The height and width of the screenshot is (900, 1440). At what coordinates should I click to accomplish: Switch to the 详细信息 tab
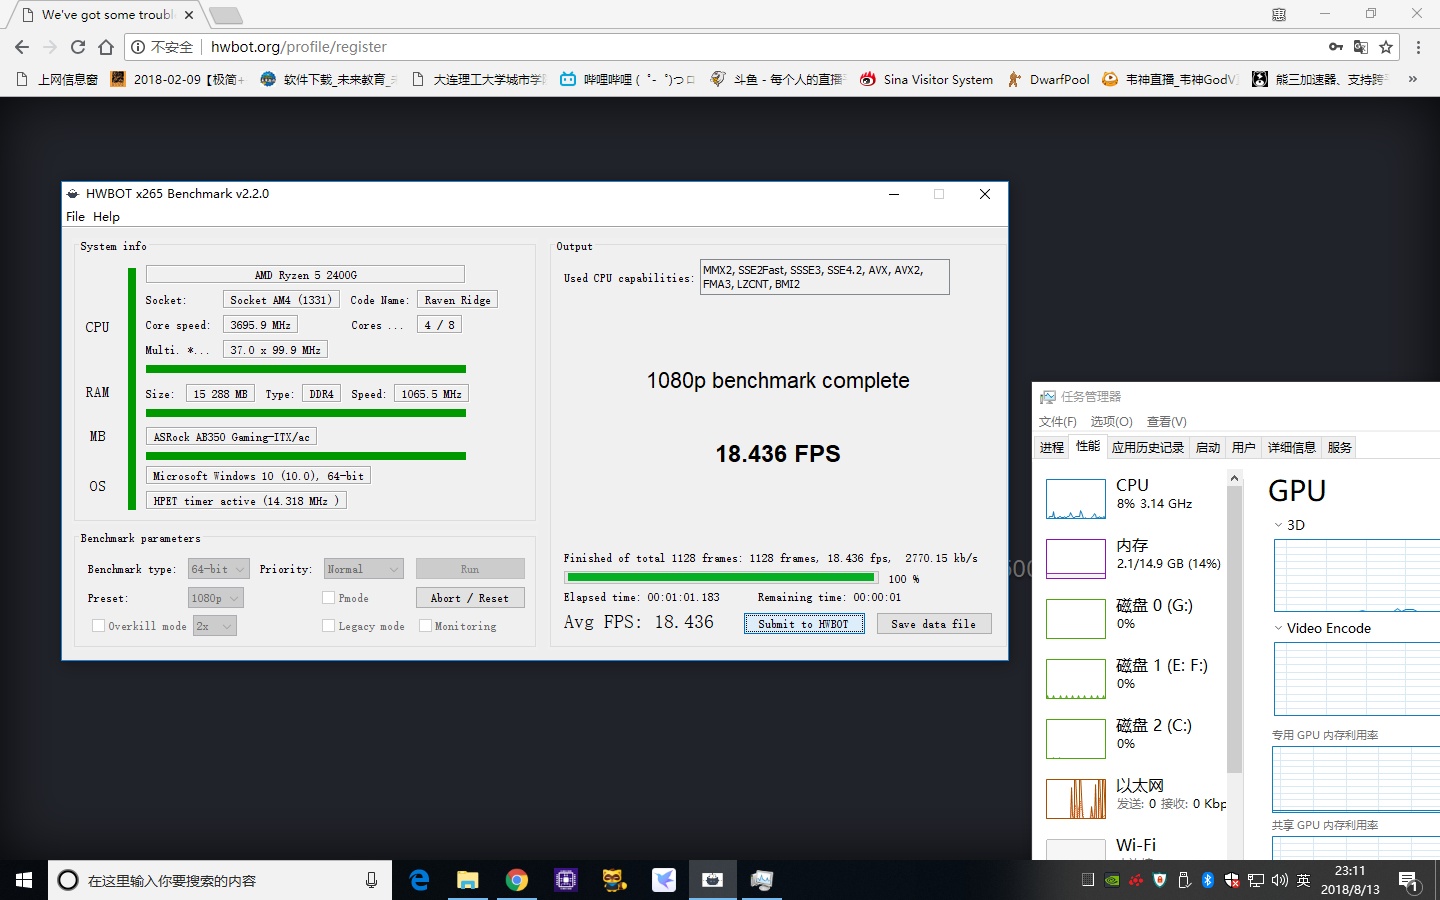(x=1292, y=447)
